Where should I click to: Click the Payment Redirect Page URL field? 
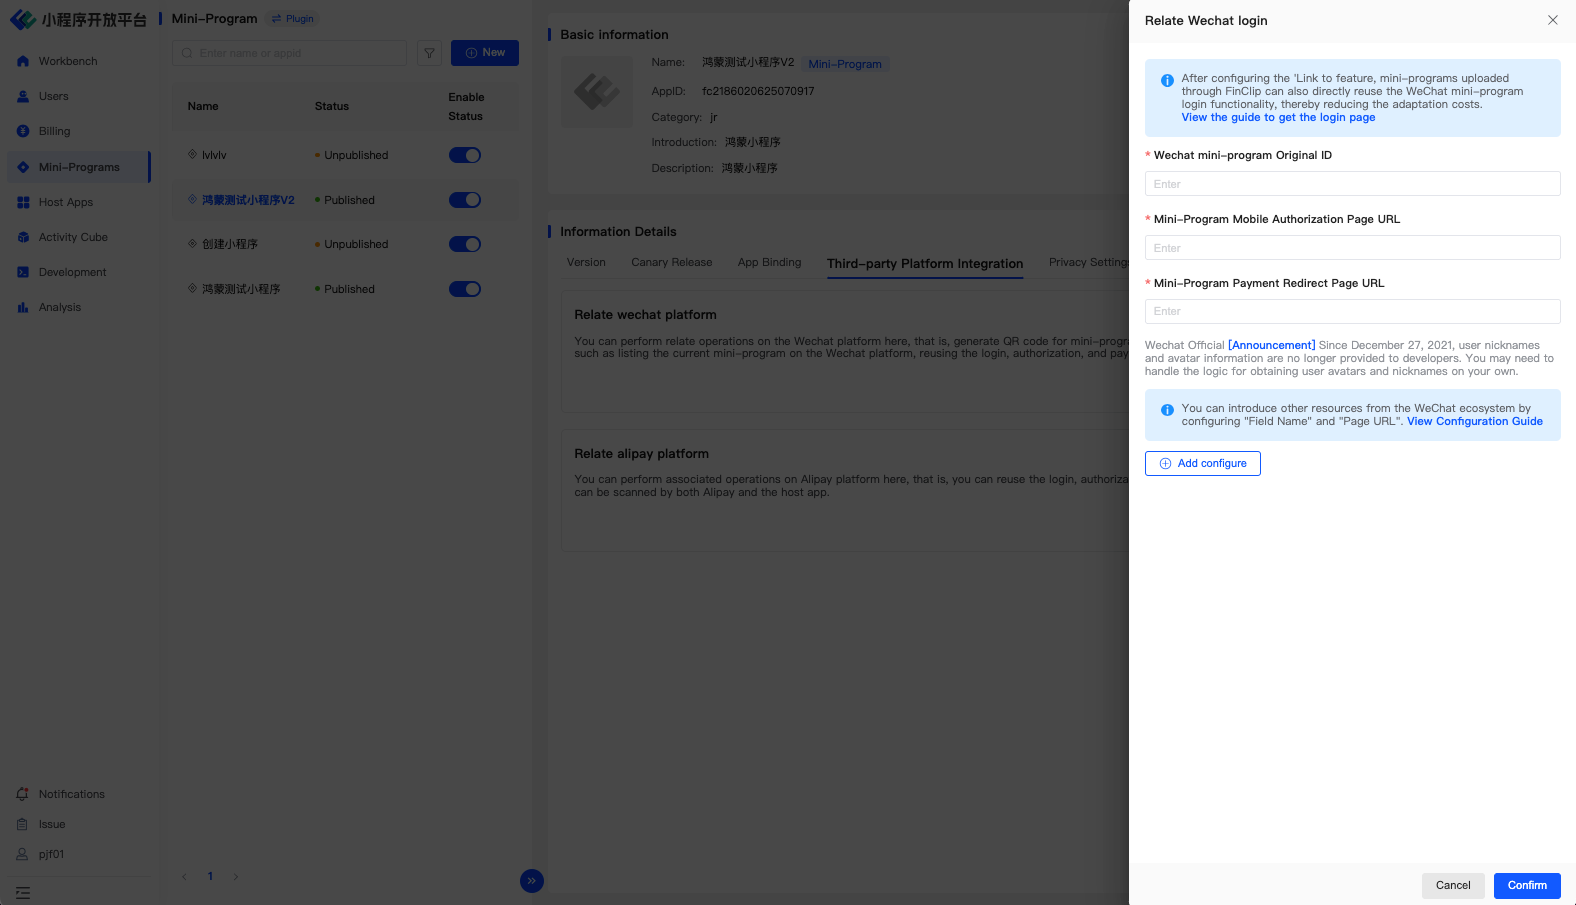coord(1352,311)
